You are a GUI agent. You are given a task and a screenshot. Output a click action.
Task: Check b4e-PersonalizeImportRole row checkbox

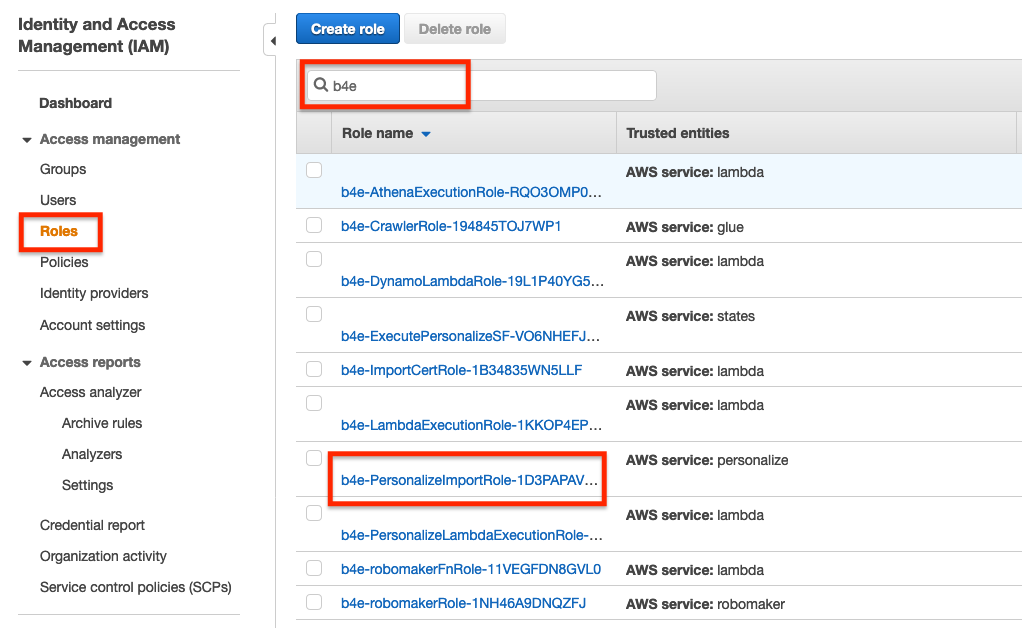coord(314,458)
